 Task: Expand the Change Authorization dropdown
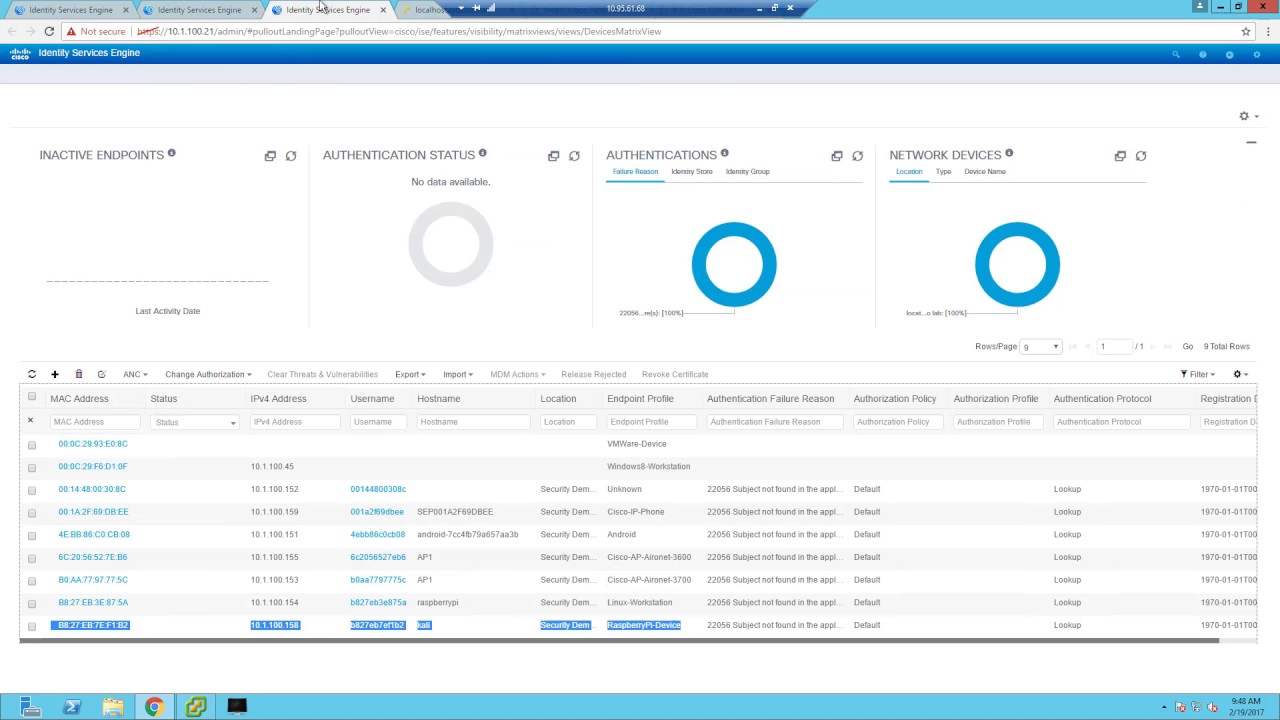(x=208, y=374)
